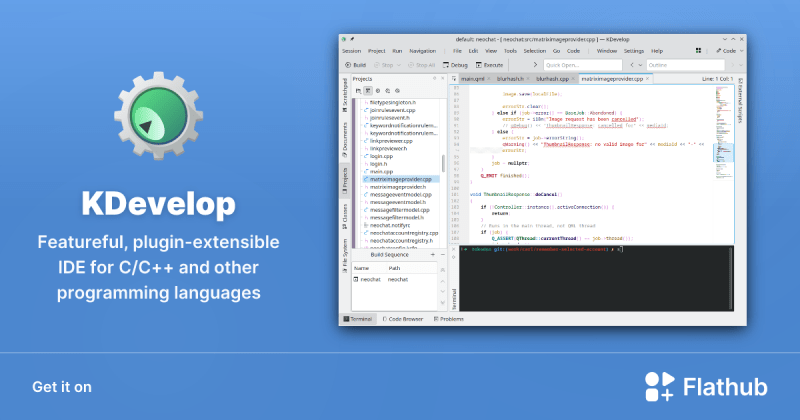Viewport: 800px width, 420px height.
Task: Click the Stop All toolbar button
Action: pos(421,65)
